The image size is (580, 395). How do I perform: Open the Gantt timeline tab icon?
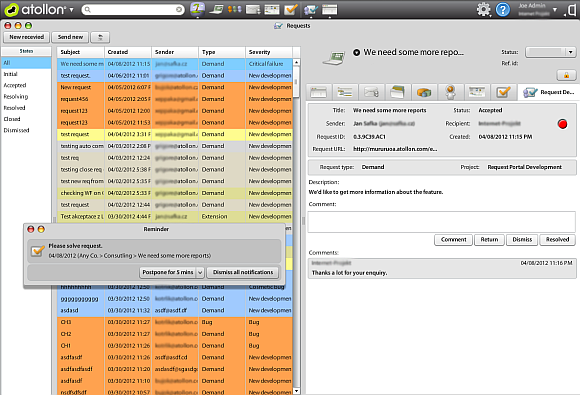coord(345,92)
